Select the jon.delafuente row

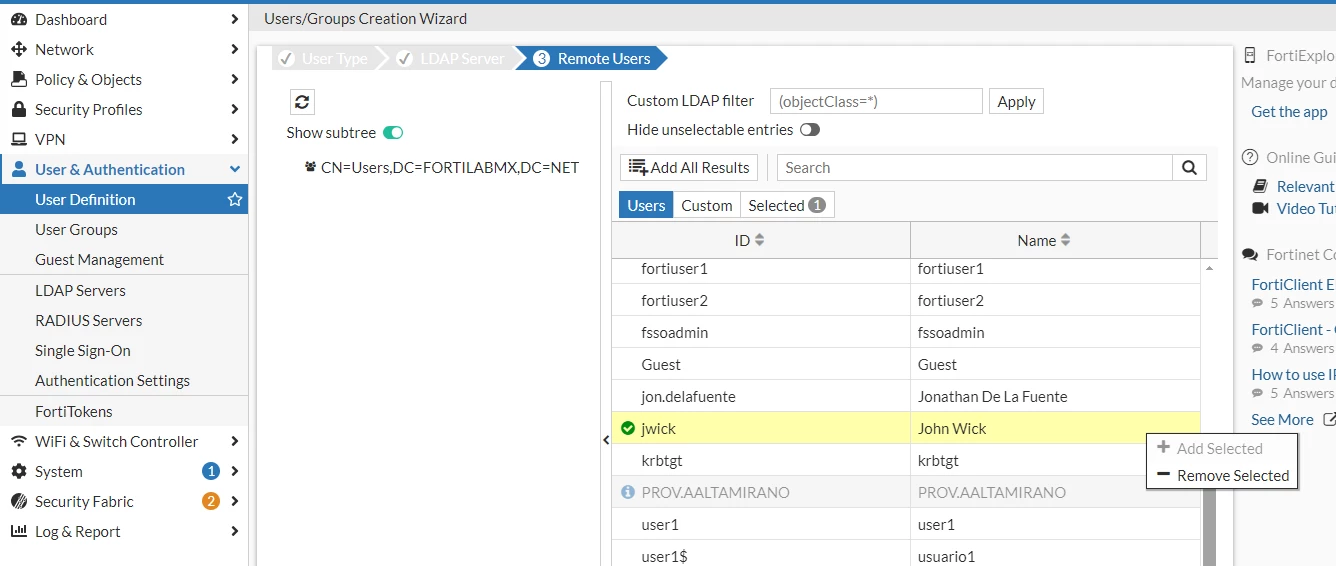906,396
